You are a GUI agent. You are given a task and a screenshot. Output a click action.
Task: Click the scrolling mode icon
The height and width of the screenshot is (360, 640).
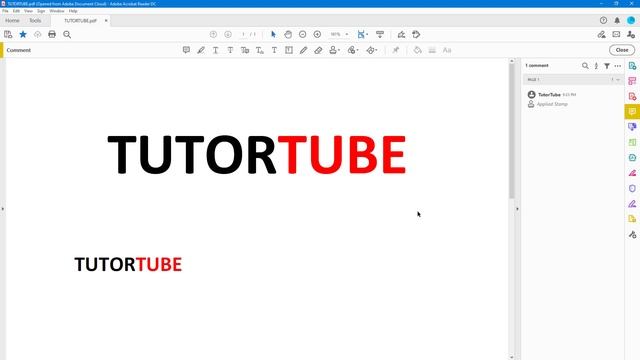point(380,34)
